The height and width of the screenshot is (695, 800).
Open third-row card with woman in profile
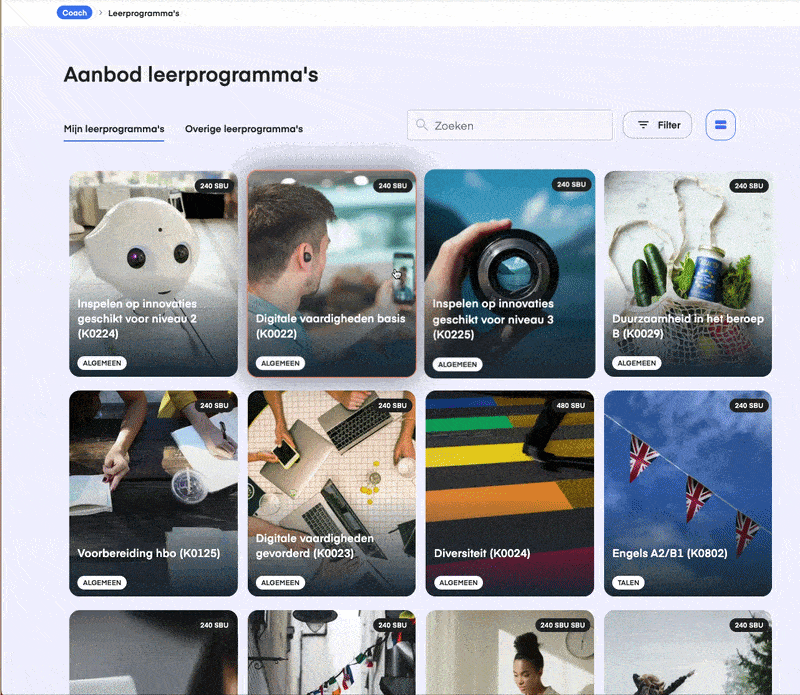point(510,653)
